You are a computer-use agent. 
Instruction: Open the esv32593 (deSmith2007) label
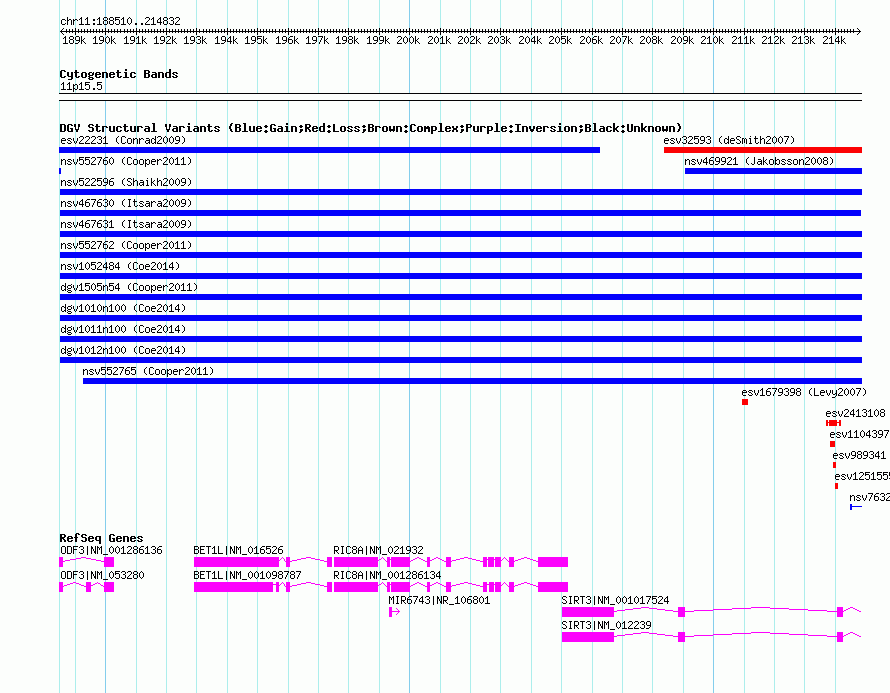pyautogui.click(x=729, y=140)
